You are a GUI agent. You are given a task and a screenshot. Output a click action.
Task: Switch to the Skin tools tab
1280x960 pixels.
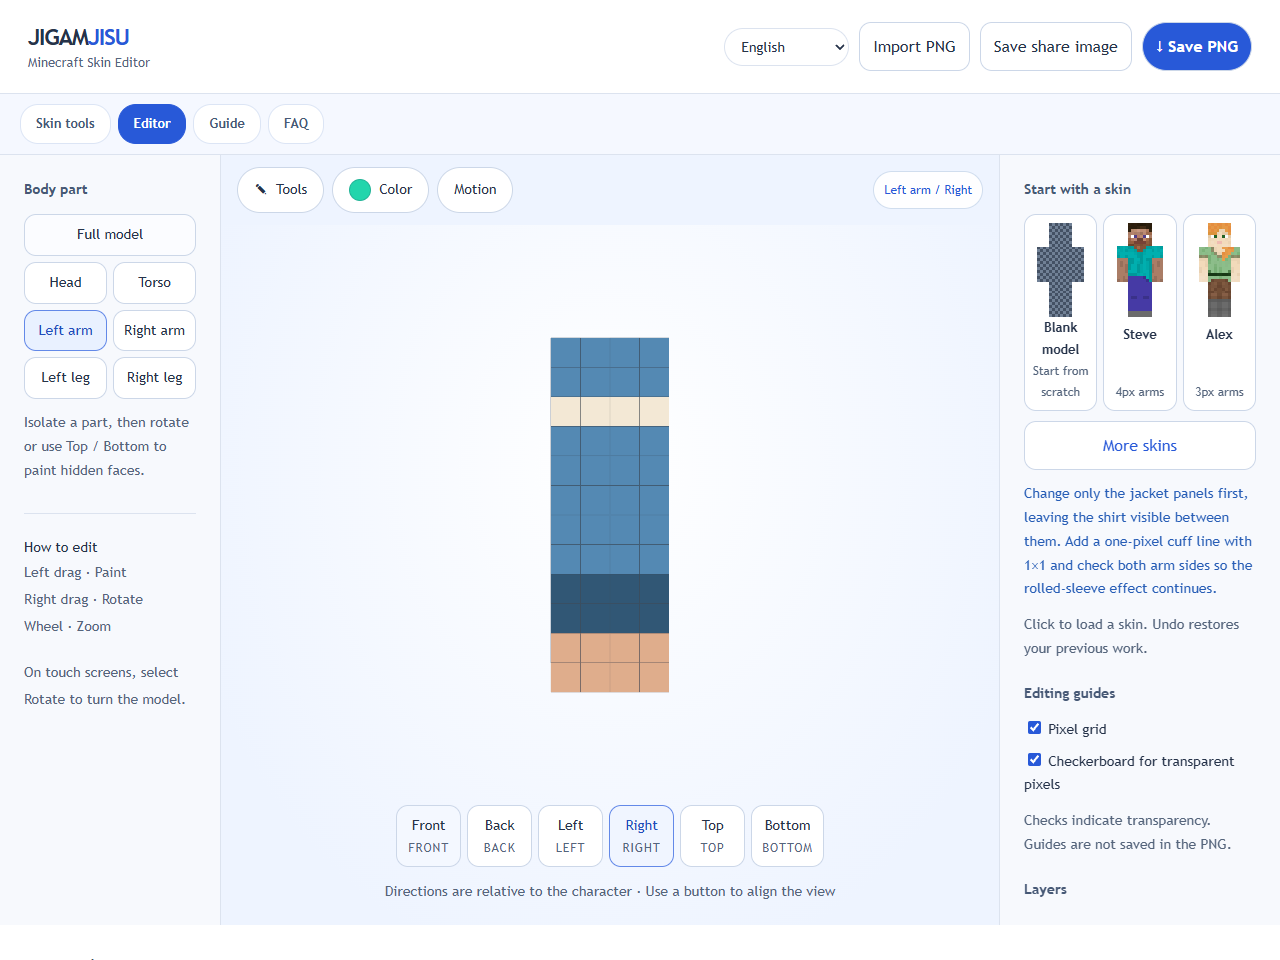65,124
